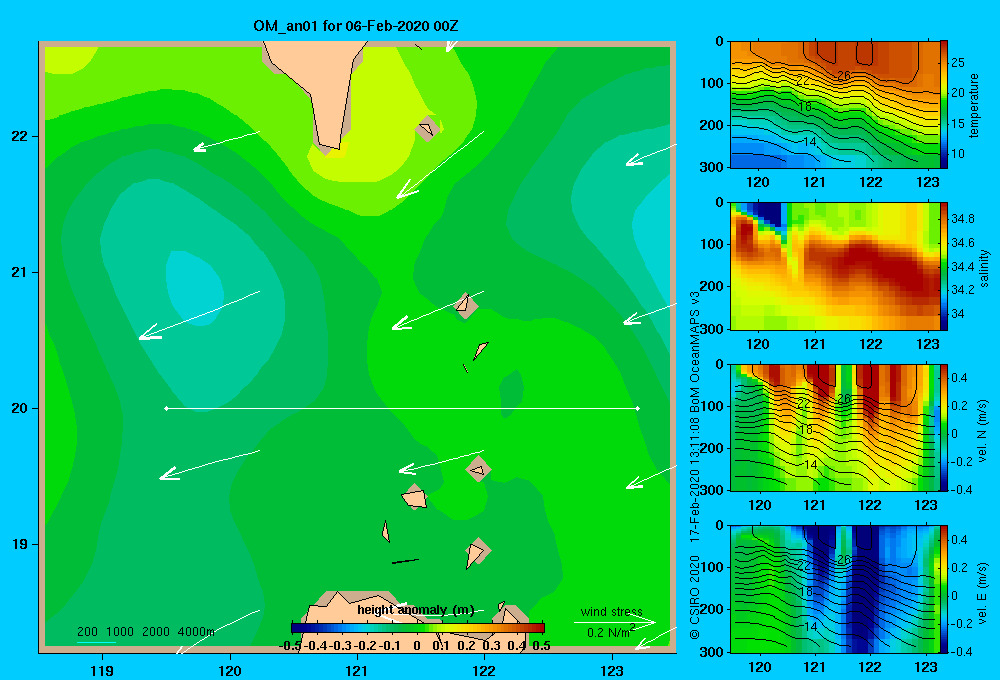Open the eastward velocity section panel

(835, 589)
